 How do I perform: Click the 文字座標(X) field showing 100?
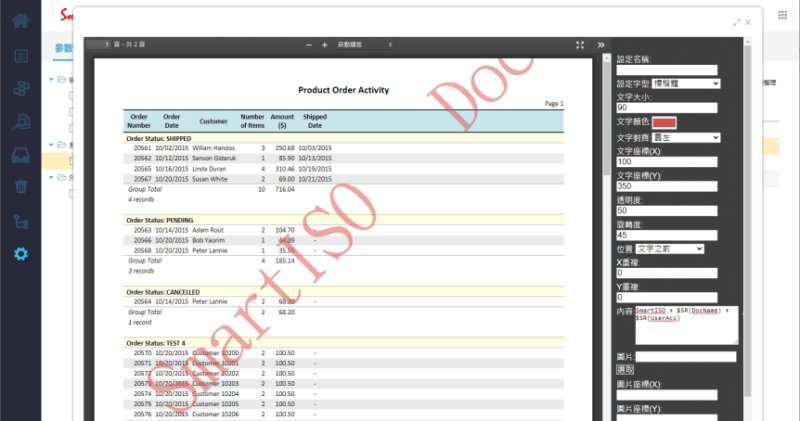(x=667, y=162)
